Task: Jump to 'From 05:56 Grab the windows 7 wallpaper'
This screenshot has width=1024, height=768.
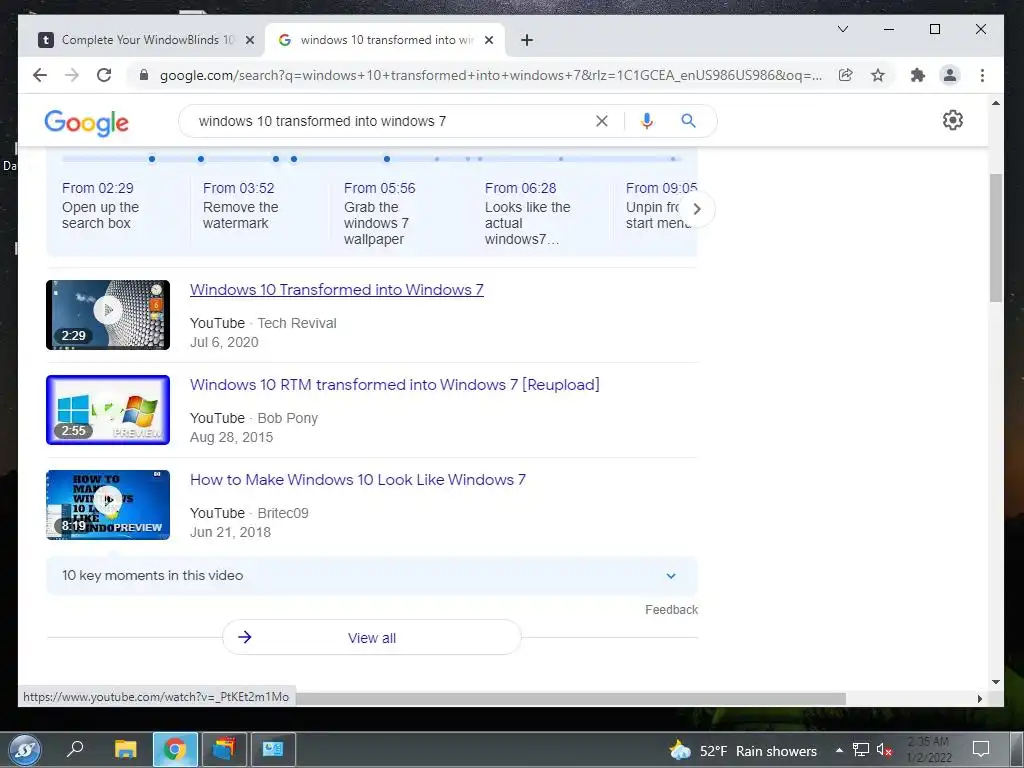Action: pyautogui.click(x=379, y=214)
